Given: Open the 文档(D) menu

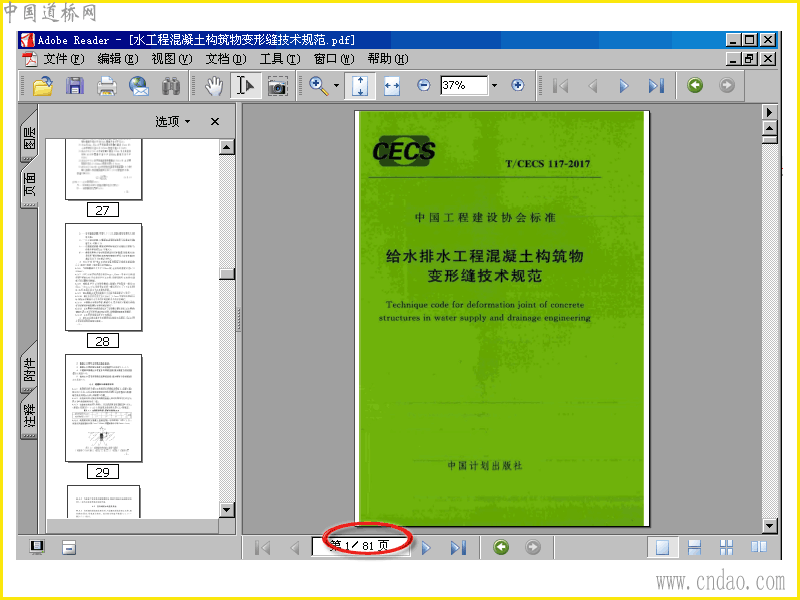Looking at the screenshot, I should coord(226,59).
